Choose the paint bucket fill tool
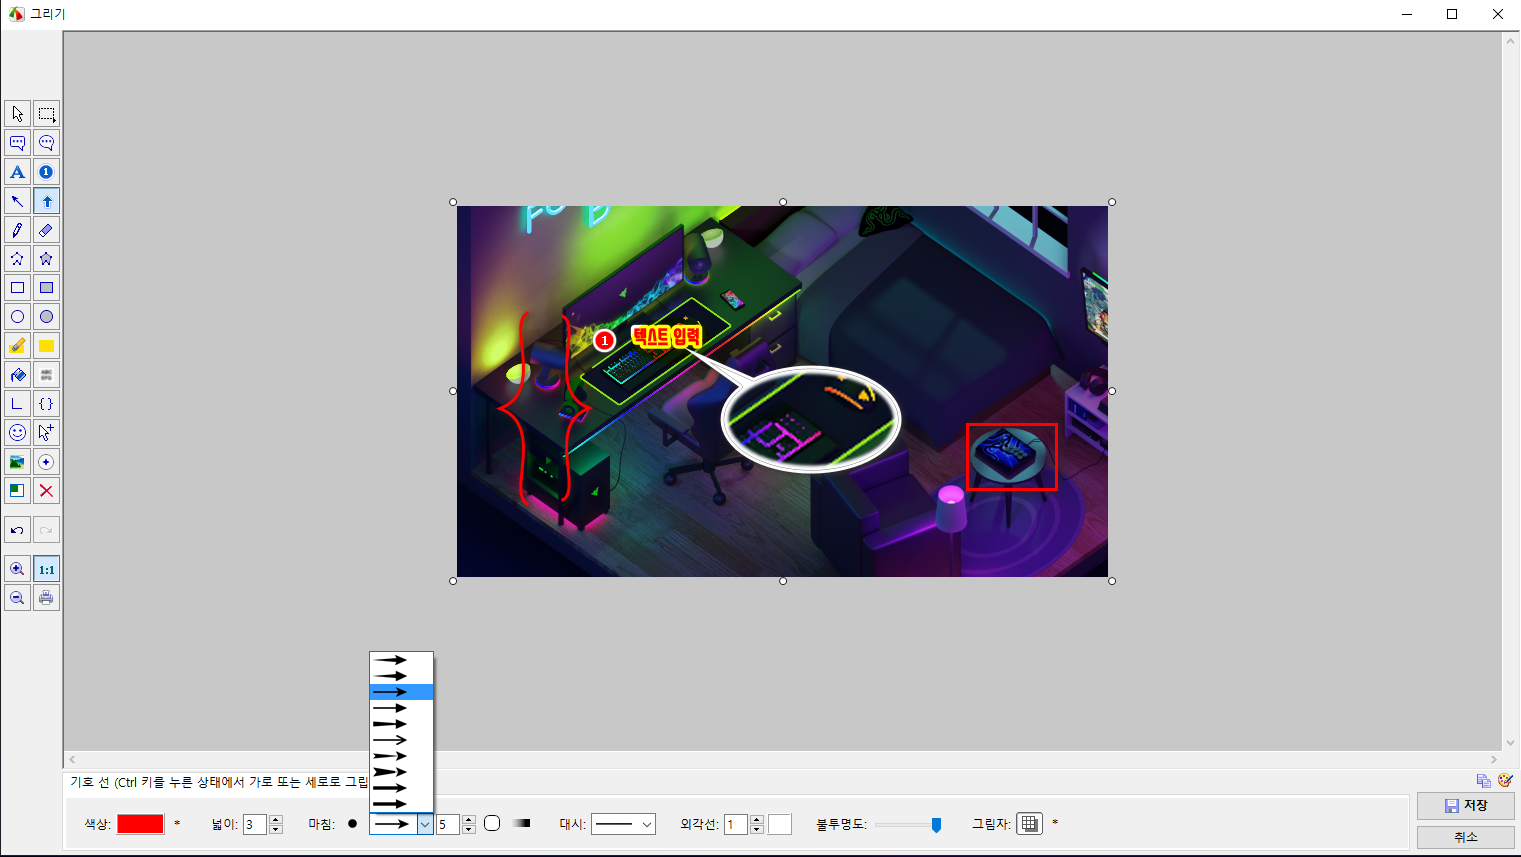Screen dimensions: 1521x857 (x=17, y=375)
